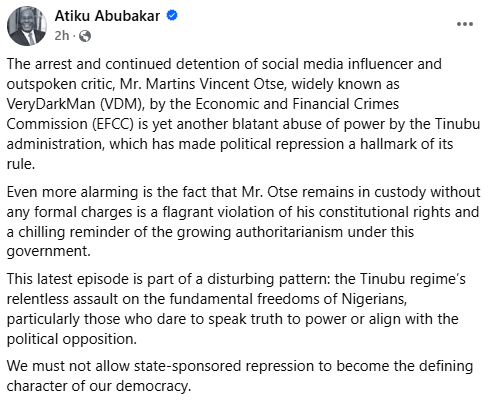Click the public audience globe icon

pos(85,36)
